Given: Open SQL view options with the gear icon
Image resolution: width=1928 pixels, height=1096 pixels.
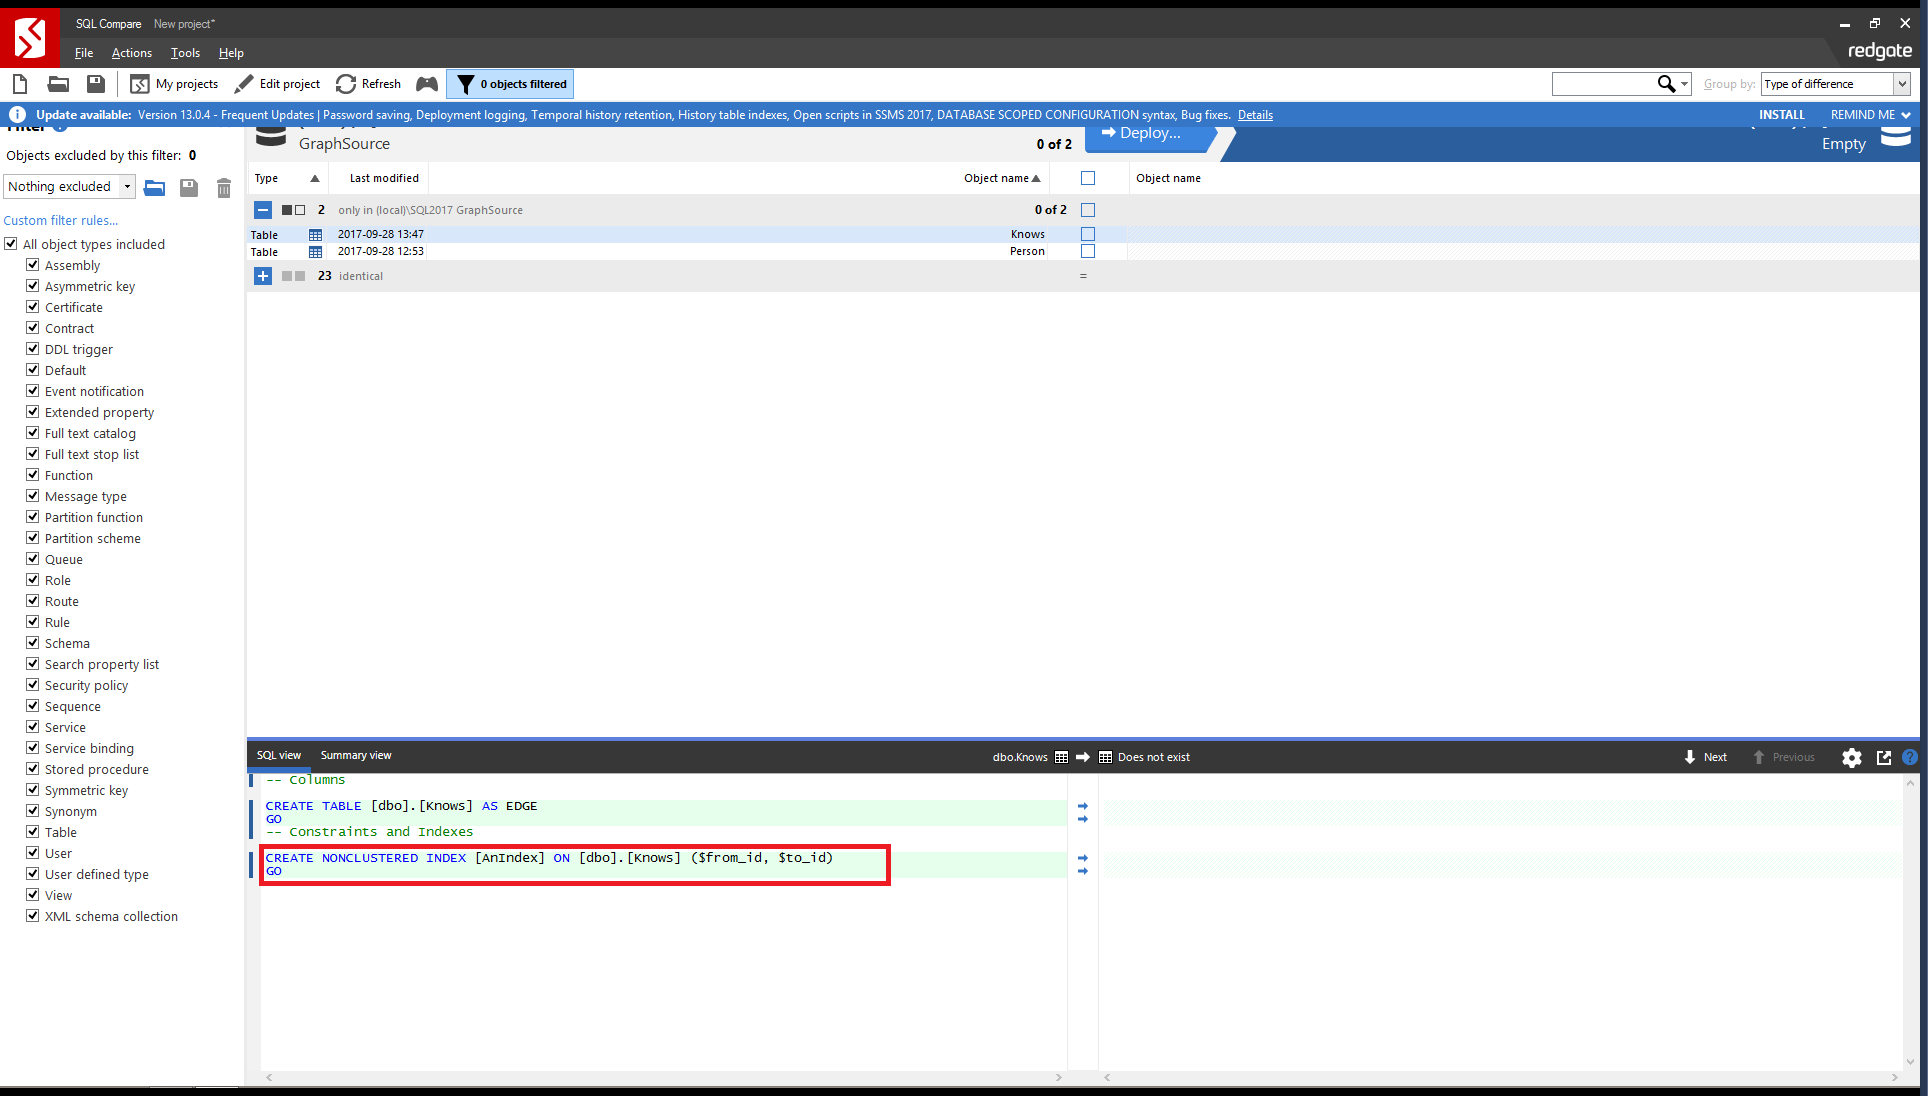Looking at the screenshot, I should click(1852, 758).
